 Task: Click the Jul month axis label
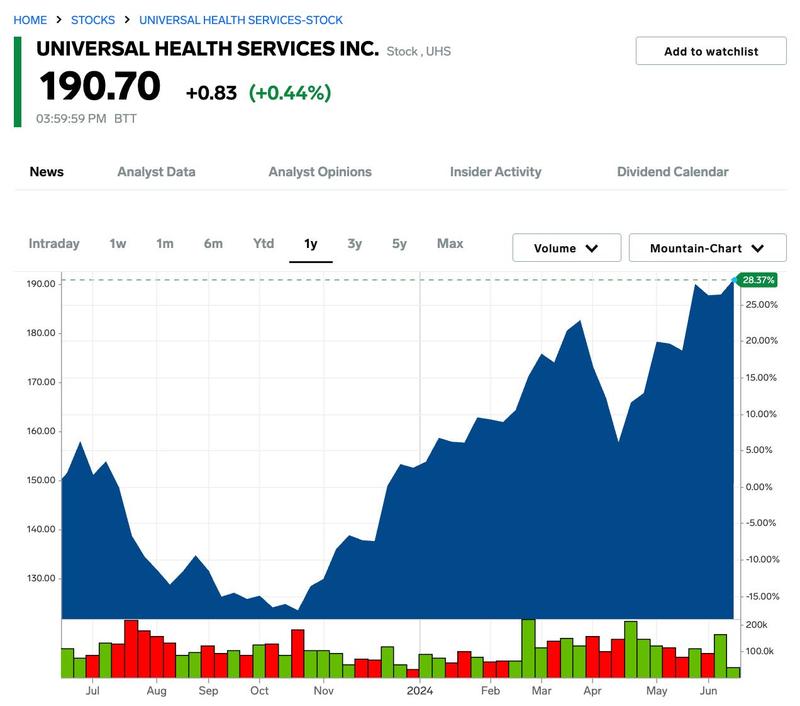pos(92,691)
